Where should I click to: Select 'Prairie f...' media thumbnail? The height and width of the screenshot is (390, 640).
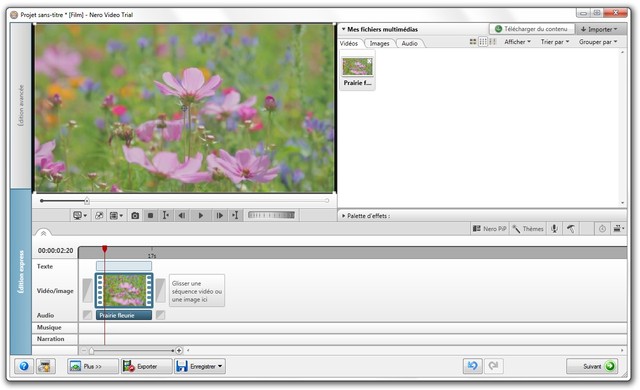click(x=357, y=71)
